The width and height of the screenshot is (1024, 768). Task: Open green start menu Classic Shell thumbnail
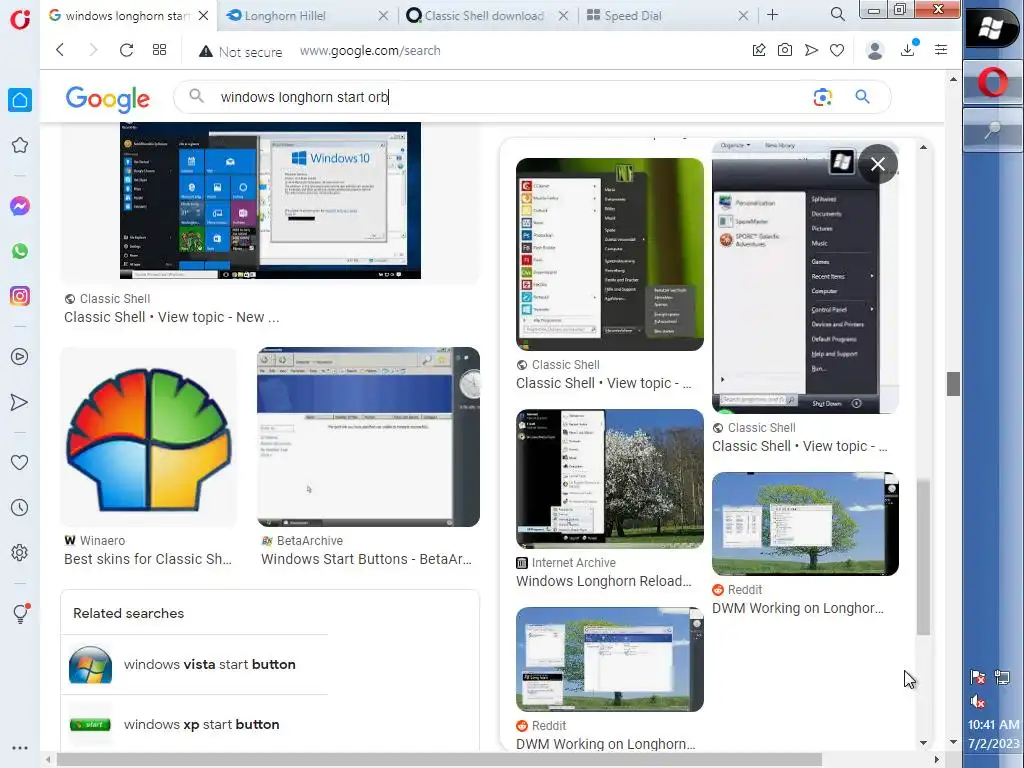point(610,254)
